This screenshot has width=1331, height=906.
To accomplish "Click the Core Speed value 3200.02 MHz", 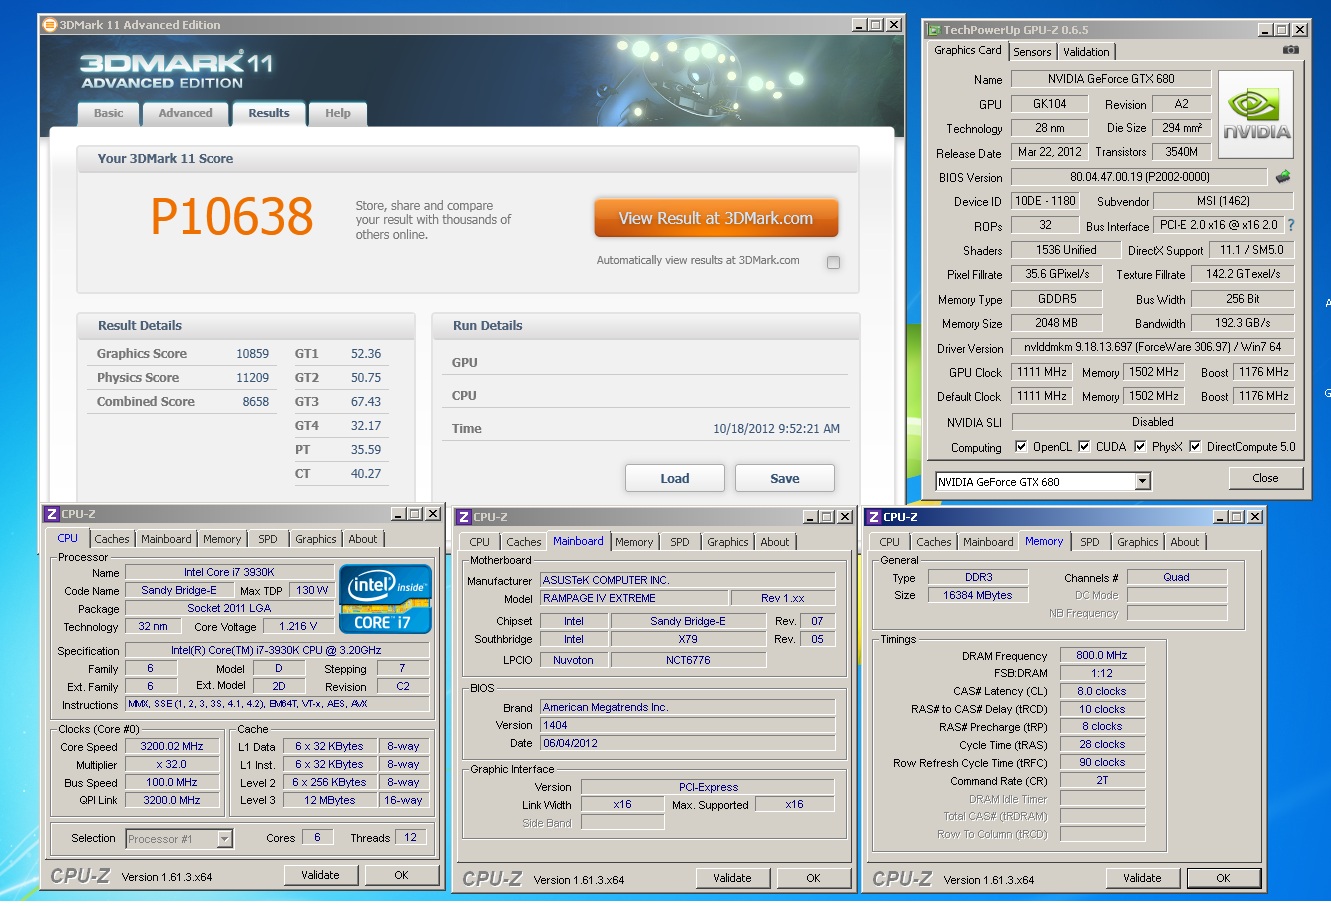I will (172, 747).
